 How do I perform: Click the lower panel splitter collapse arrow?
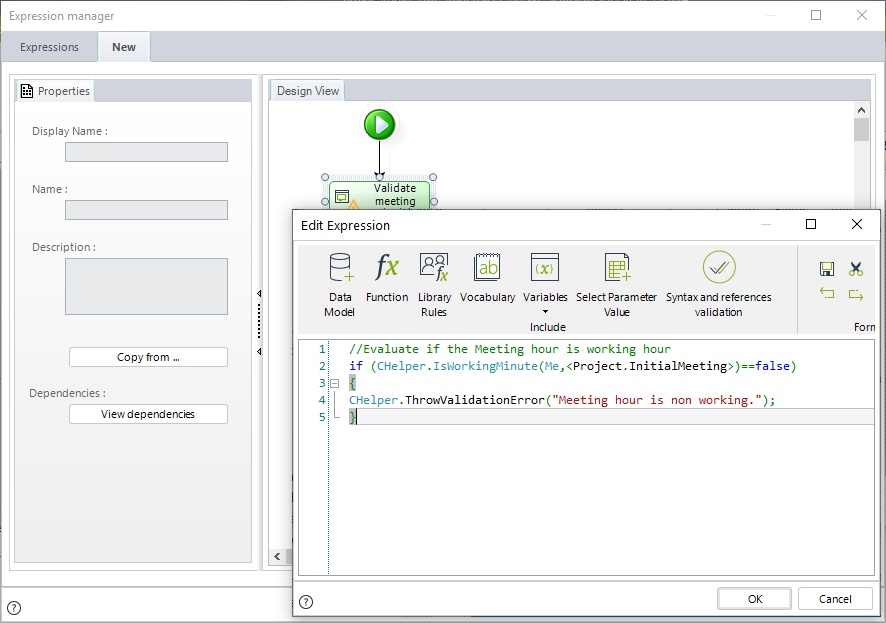259,352
